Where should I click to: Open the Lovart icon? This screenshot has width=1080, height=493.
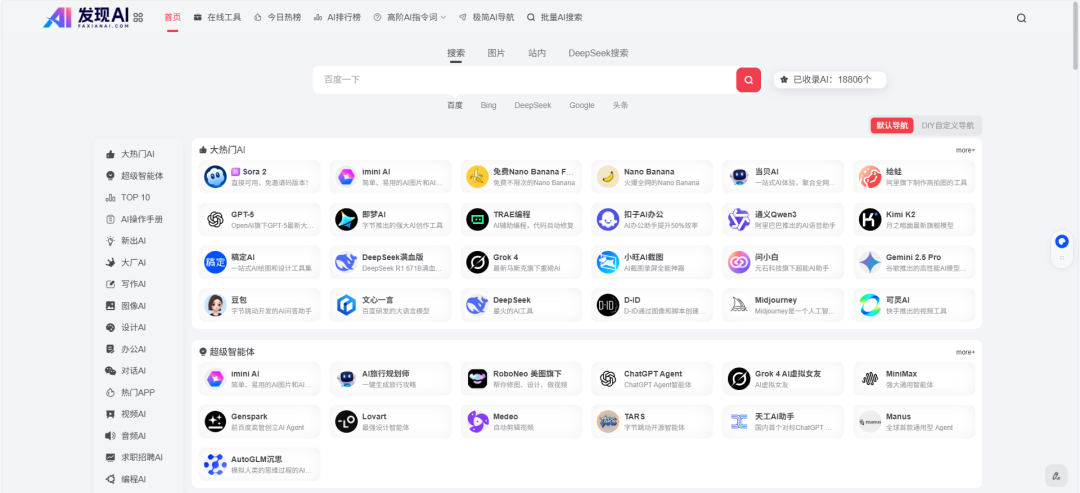tap(346, 421)
